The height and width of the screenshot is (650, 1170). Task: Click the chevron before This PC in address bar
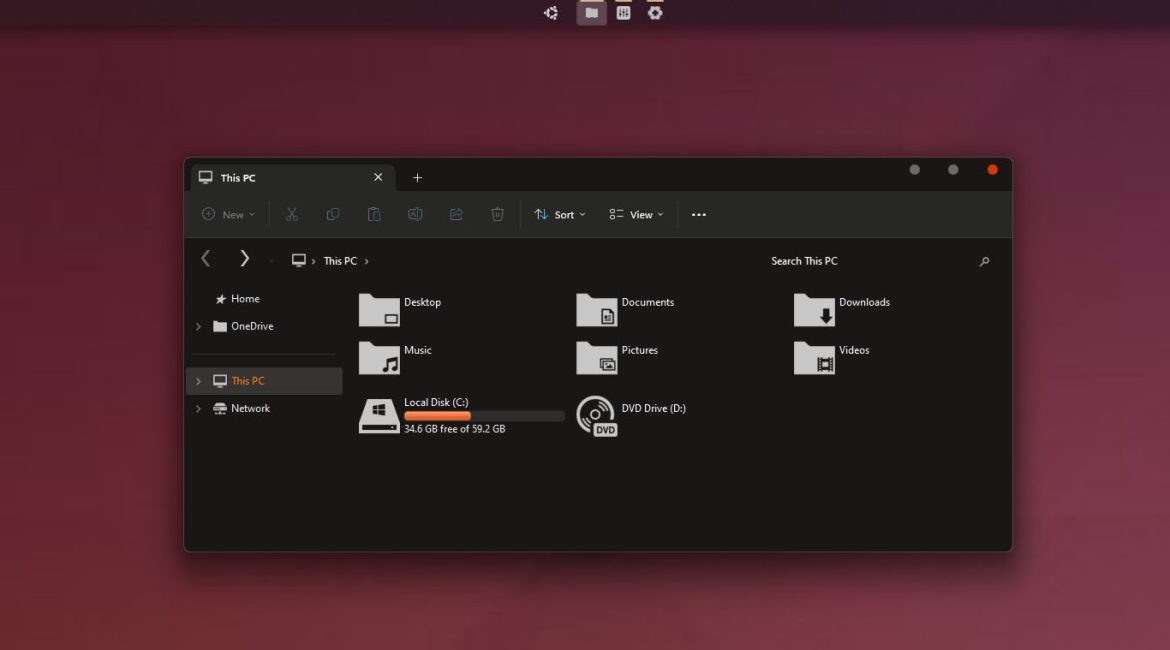tap(313, 261)
